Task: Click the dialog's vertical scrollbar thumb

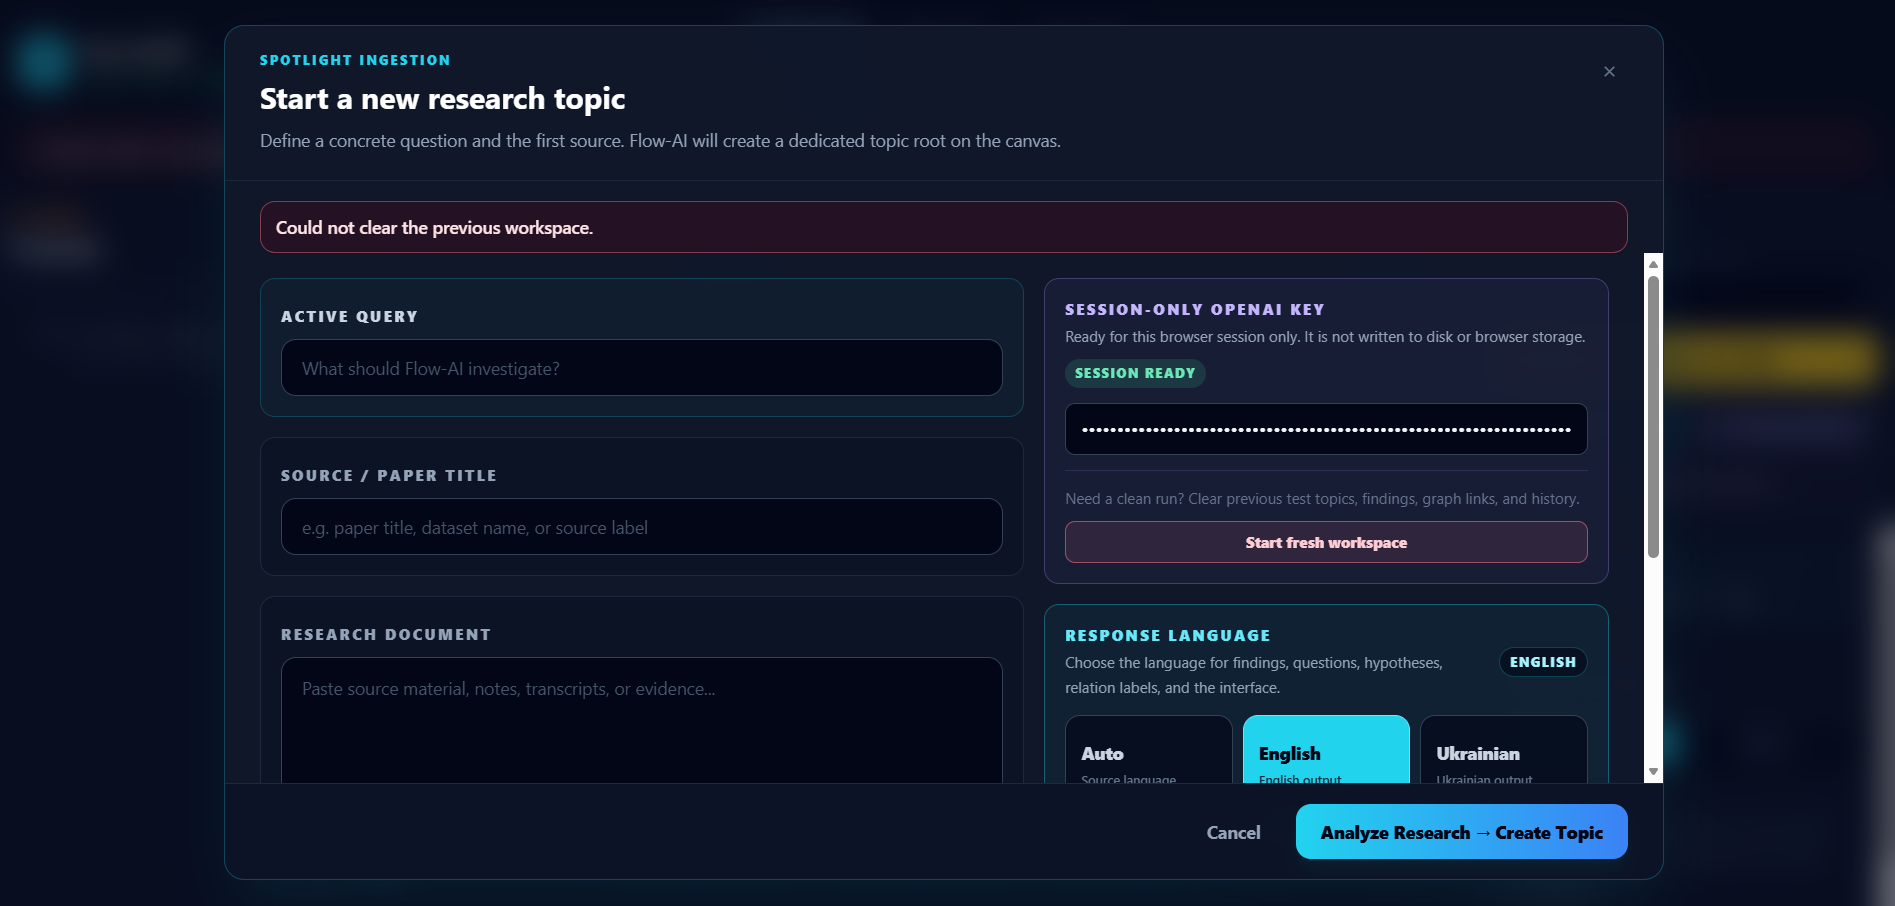Action: coord(1653,417)
